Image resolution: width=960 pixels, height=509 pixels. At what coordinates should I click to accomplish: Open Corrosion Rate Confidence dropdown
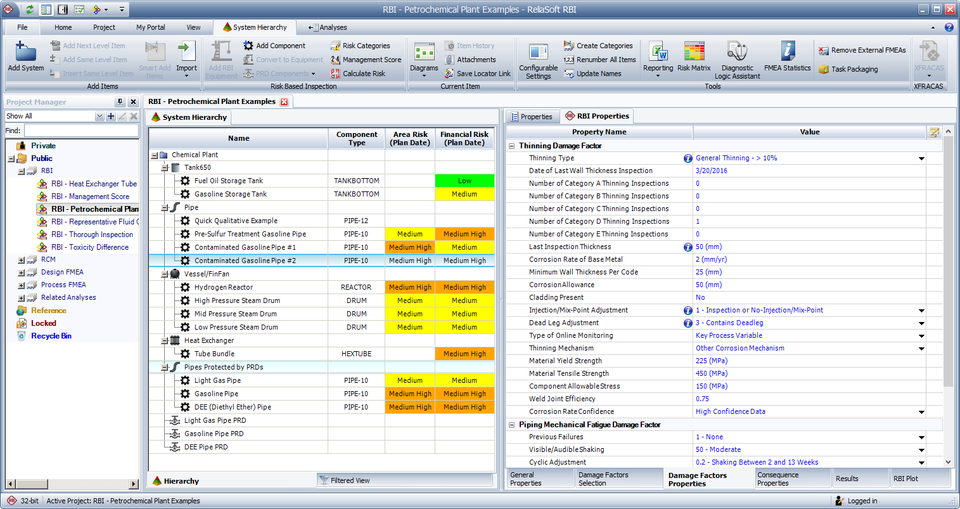point(921,412)
